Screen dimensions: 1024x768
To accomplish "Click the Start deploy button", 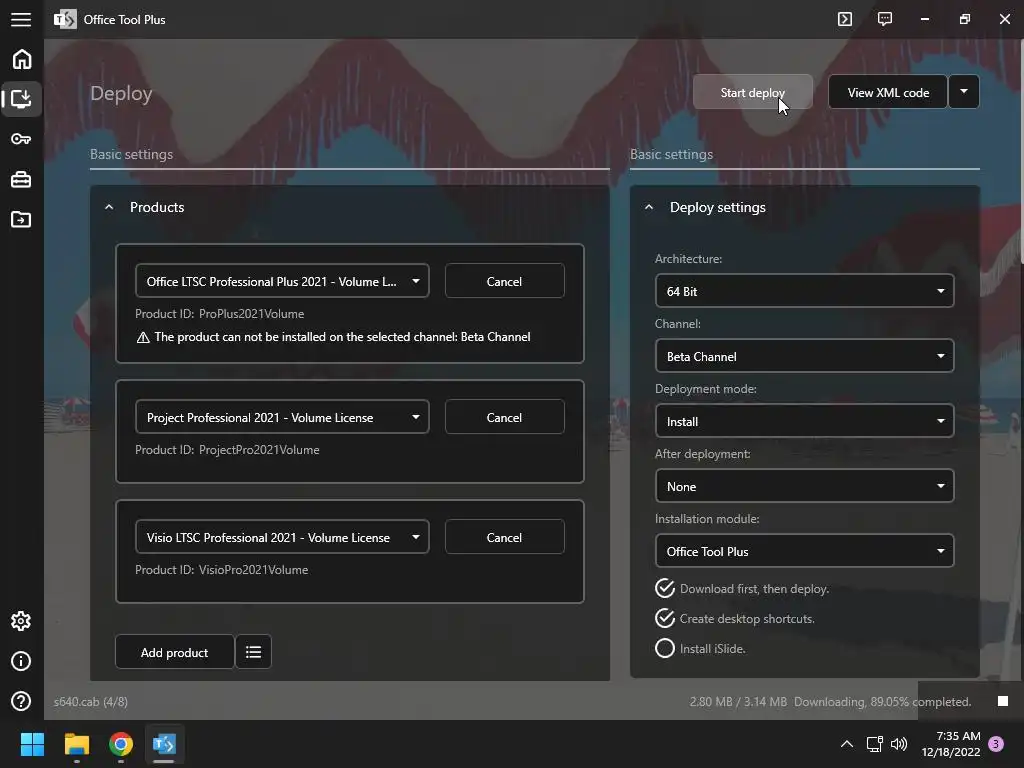I will (753, 92).
